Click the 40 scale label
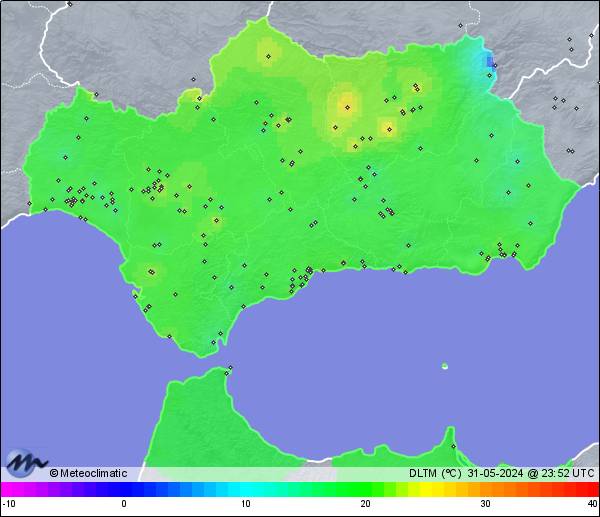600x517 pixels. click(x=592, y=504)
